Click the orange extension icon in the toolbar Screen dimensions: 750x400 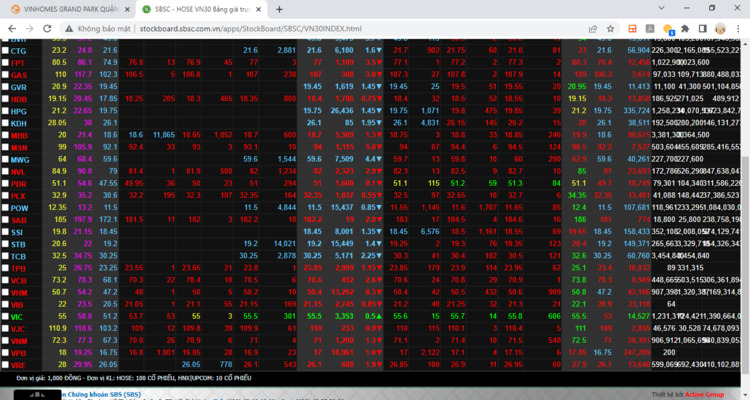click(632, 29)
